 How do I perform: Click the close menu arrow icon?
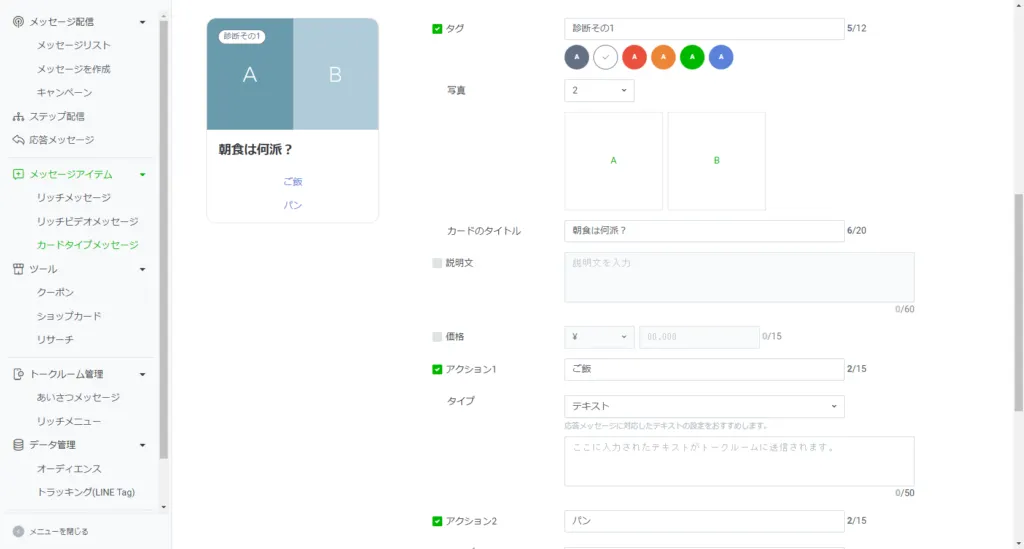18,531
